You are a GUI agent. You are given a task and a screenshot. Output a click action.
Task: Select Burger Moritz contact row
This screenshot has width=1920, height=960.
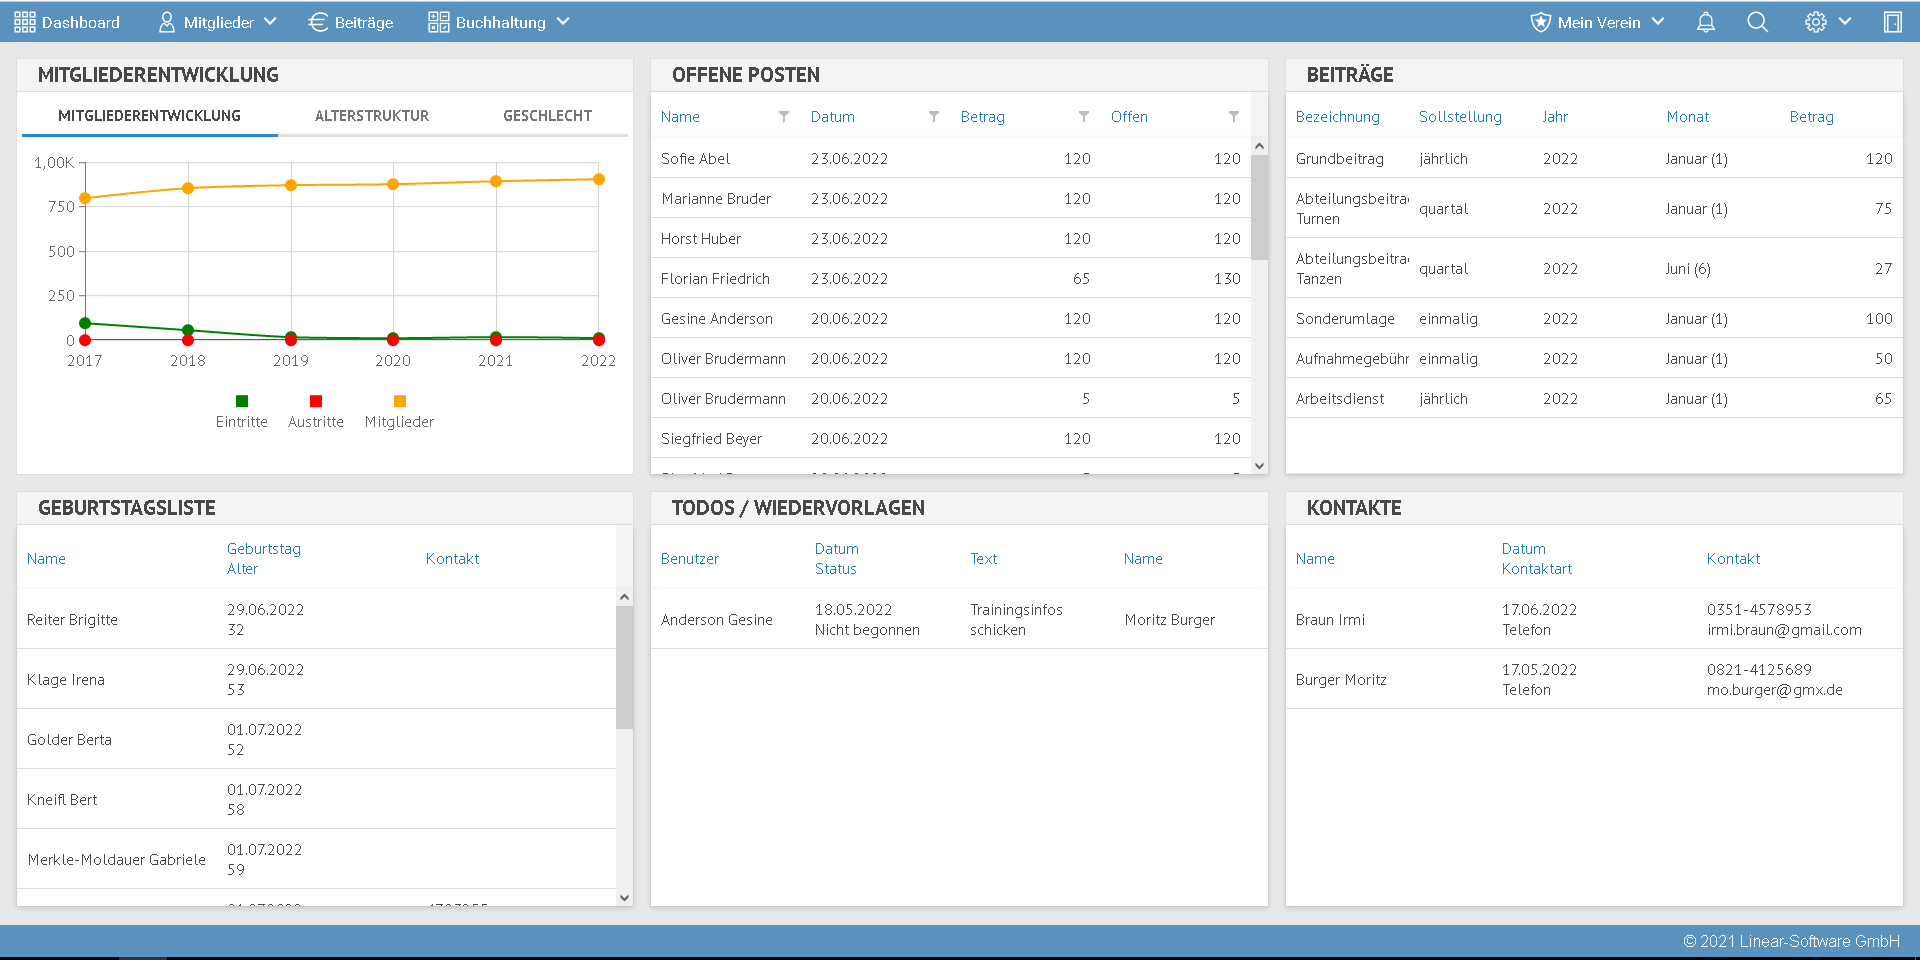(1594, 679)
